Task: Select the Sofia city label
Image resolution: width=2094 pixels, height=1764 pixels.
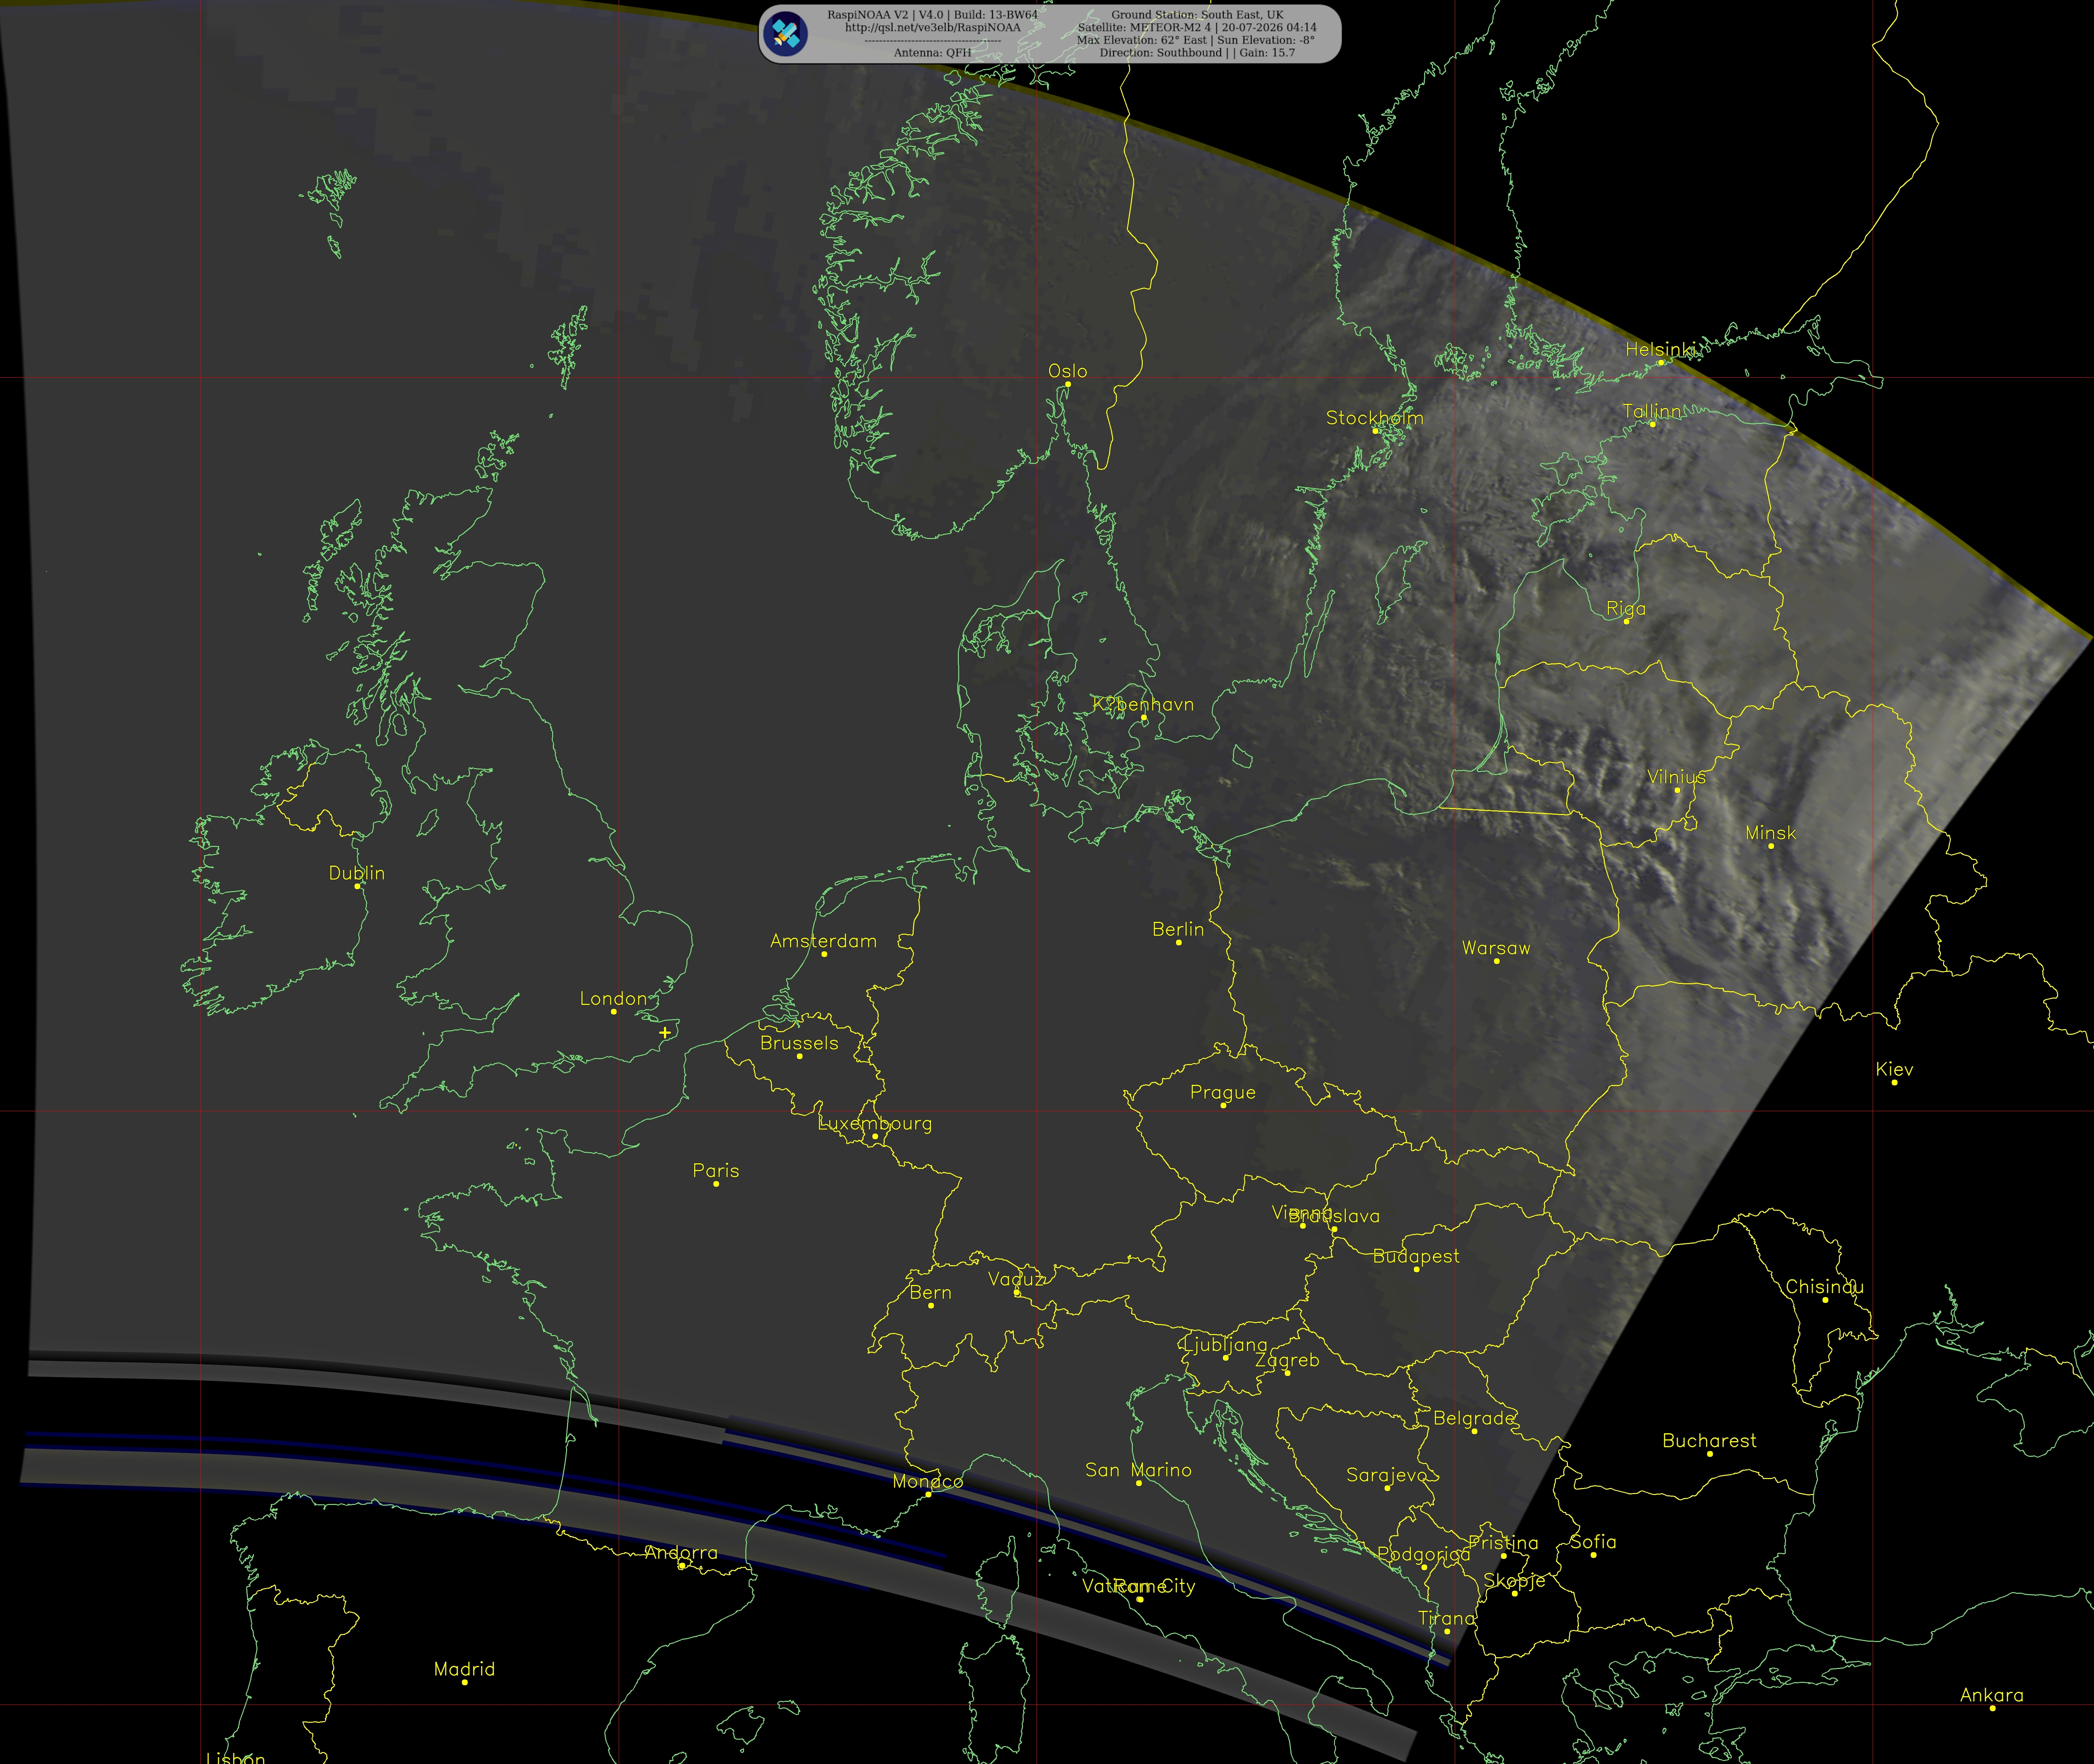Action: tap(1593, 1542)
